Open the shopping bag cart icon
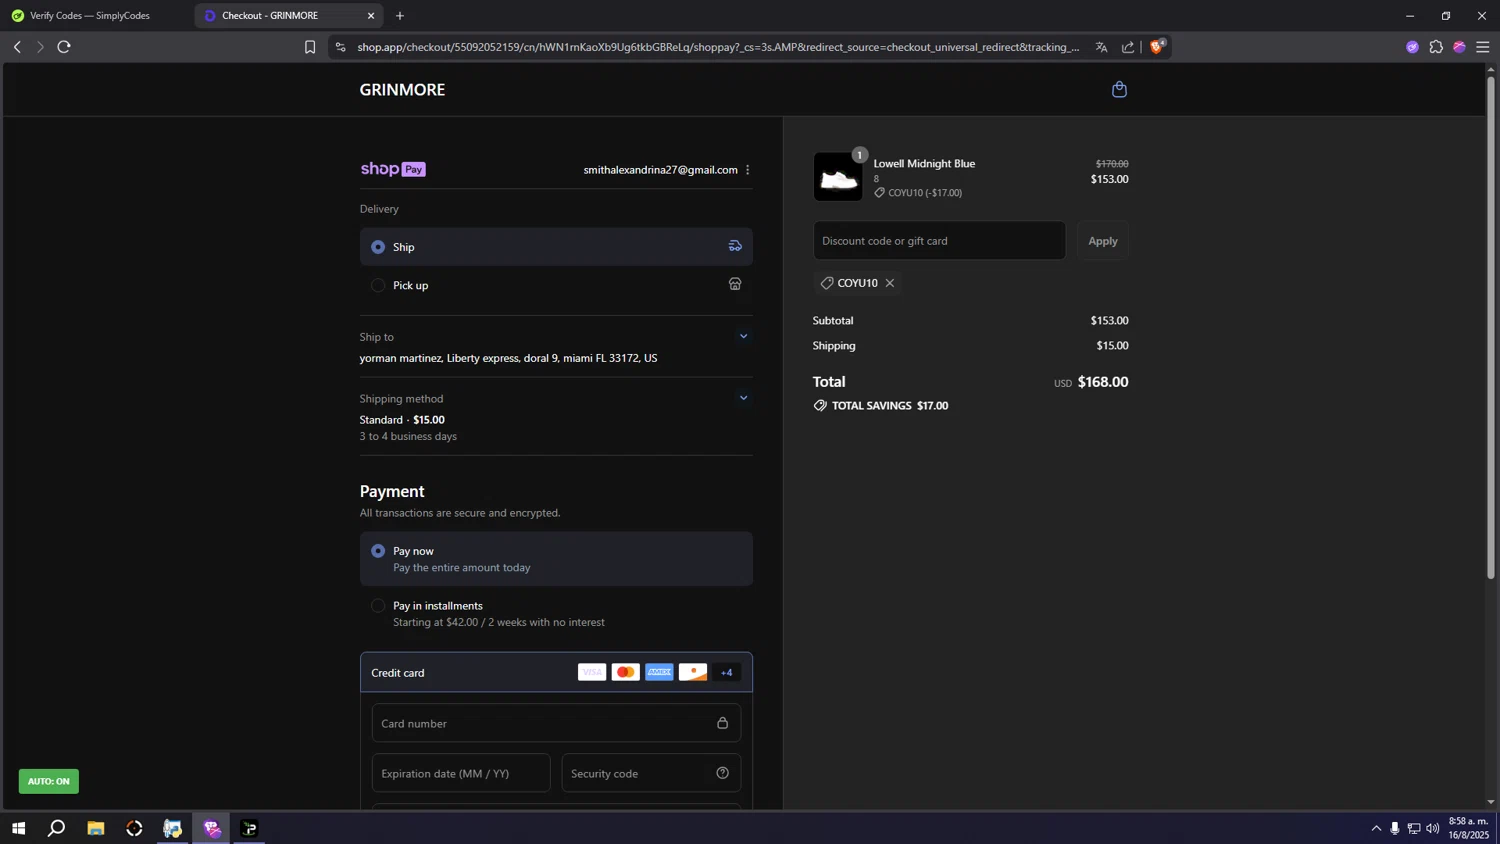Image resolution: width=1500 pixels, height=844 pixels. [x=1119, y=90]
